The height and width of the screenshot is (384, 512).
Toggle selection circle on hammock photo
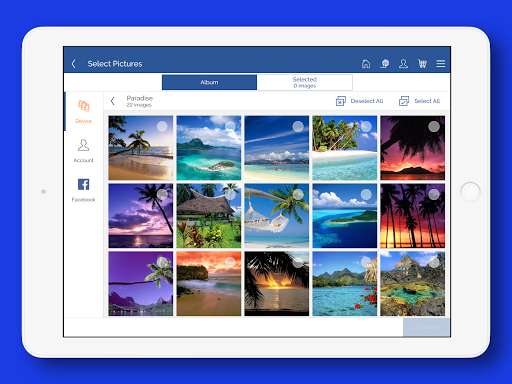coord(298,194)
